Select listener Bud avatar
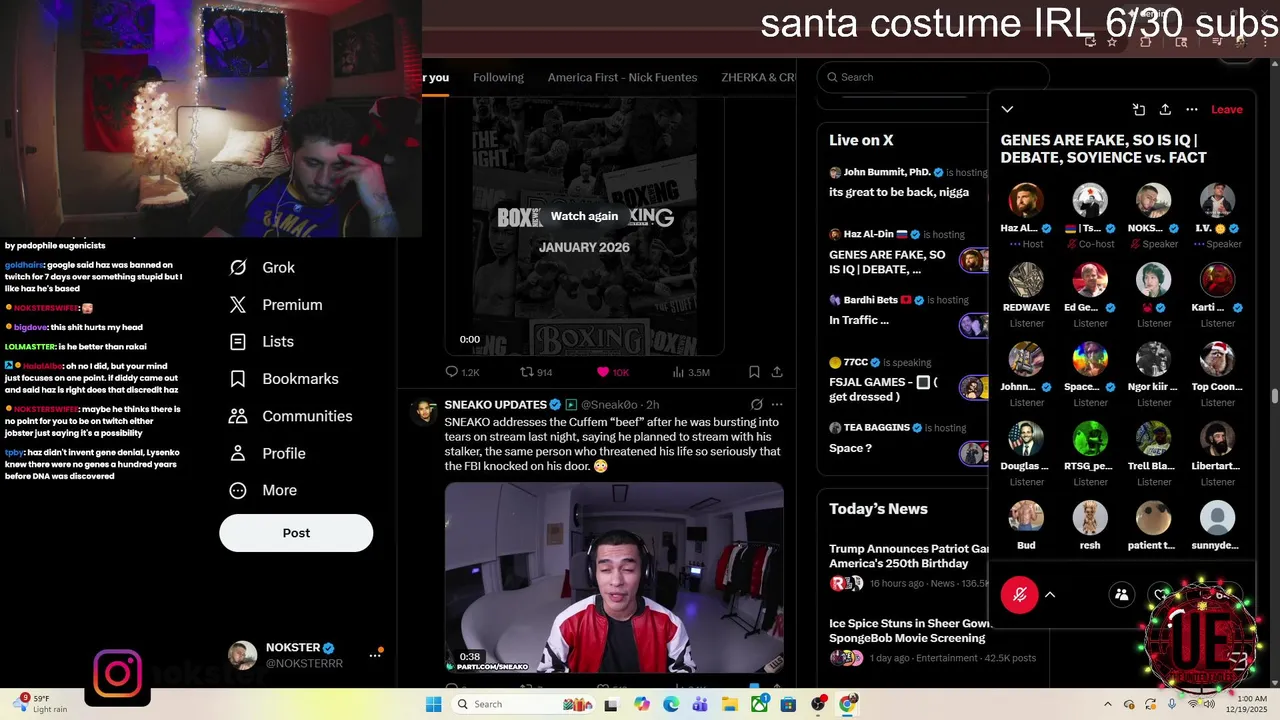Screen dimensions: 1280x720 tap(1026, 517)
